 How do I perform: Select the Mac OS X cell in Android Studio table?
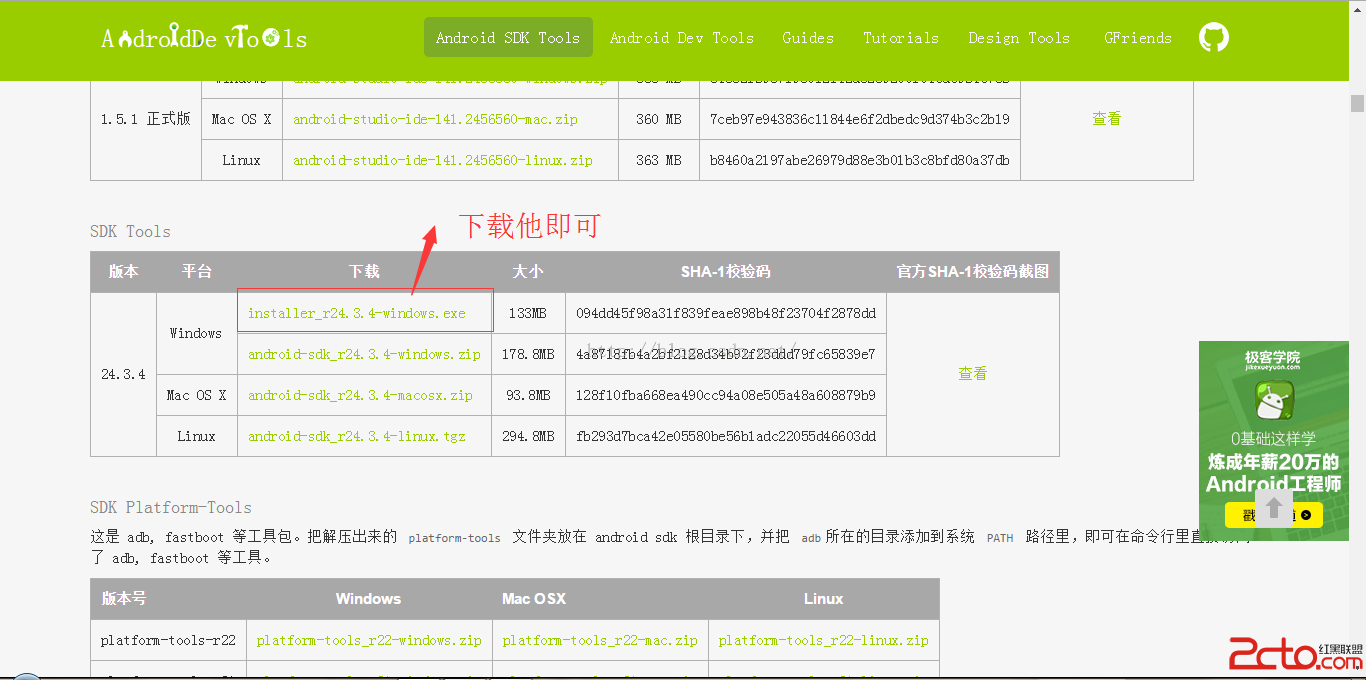(x=242, y=119)
